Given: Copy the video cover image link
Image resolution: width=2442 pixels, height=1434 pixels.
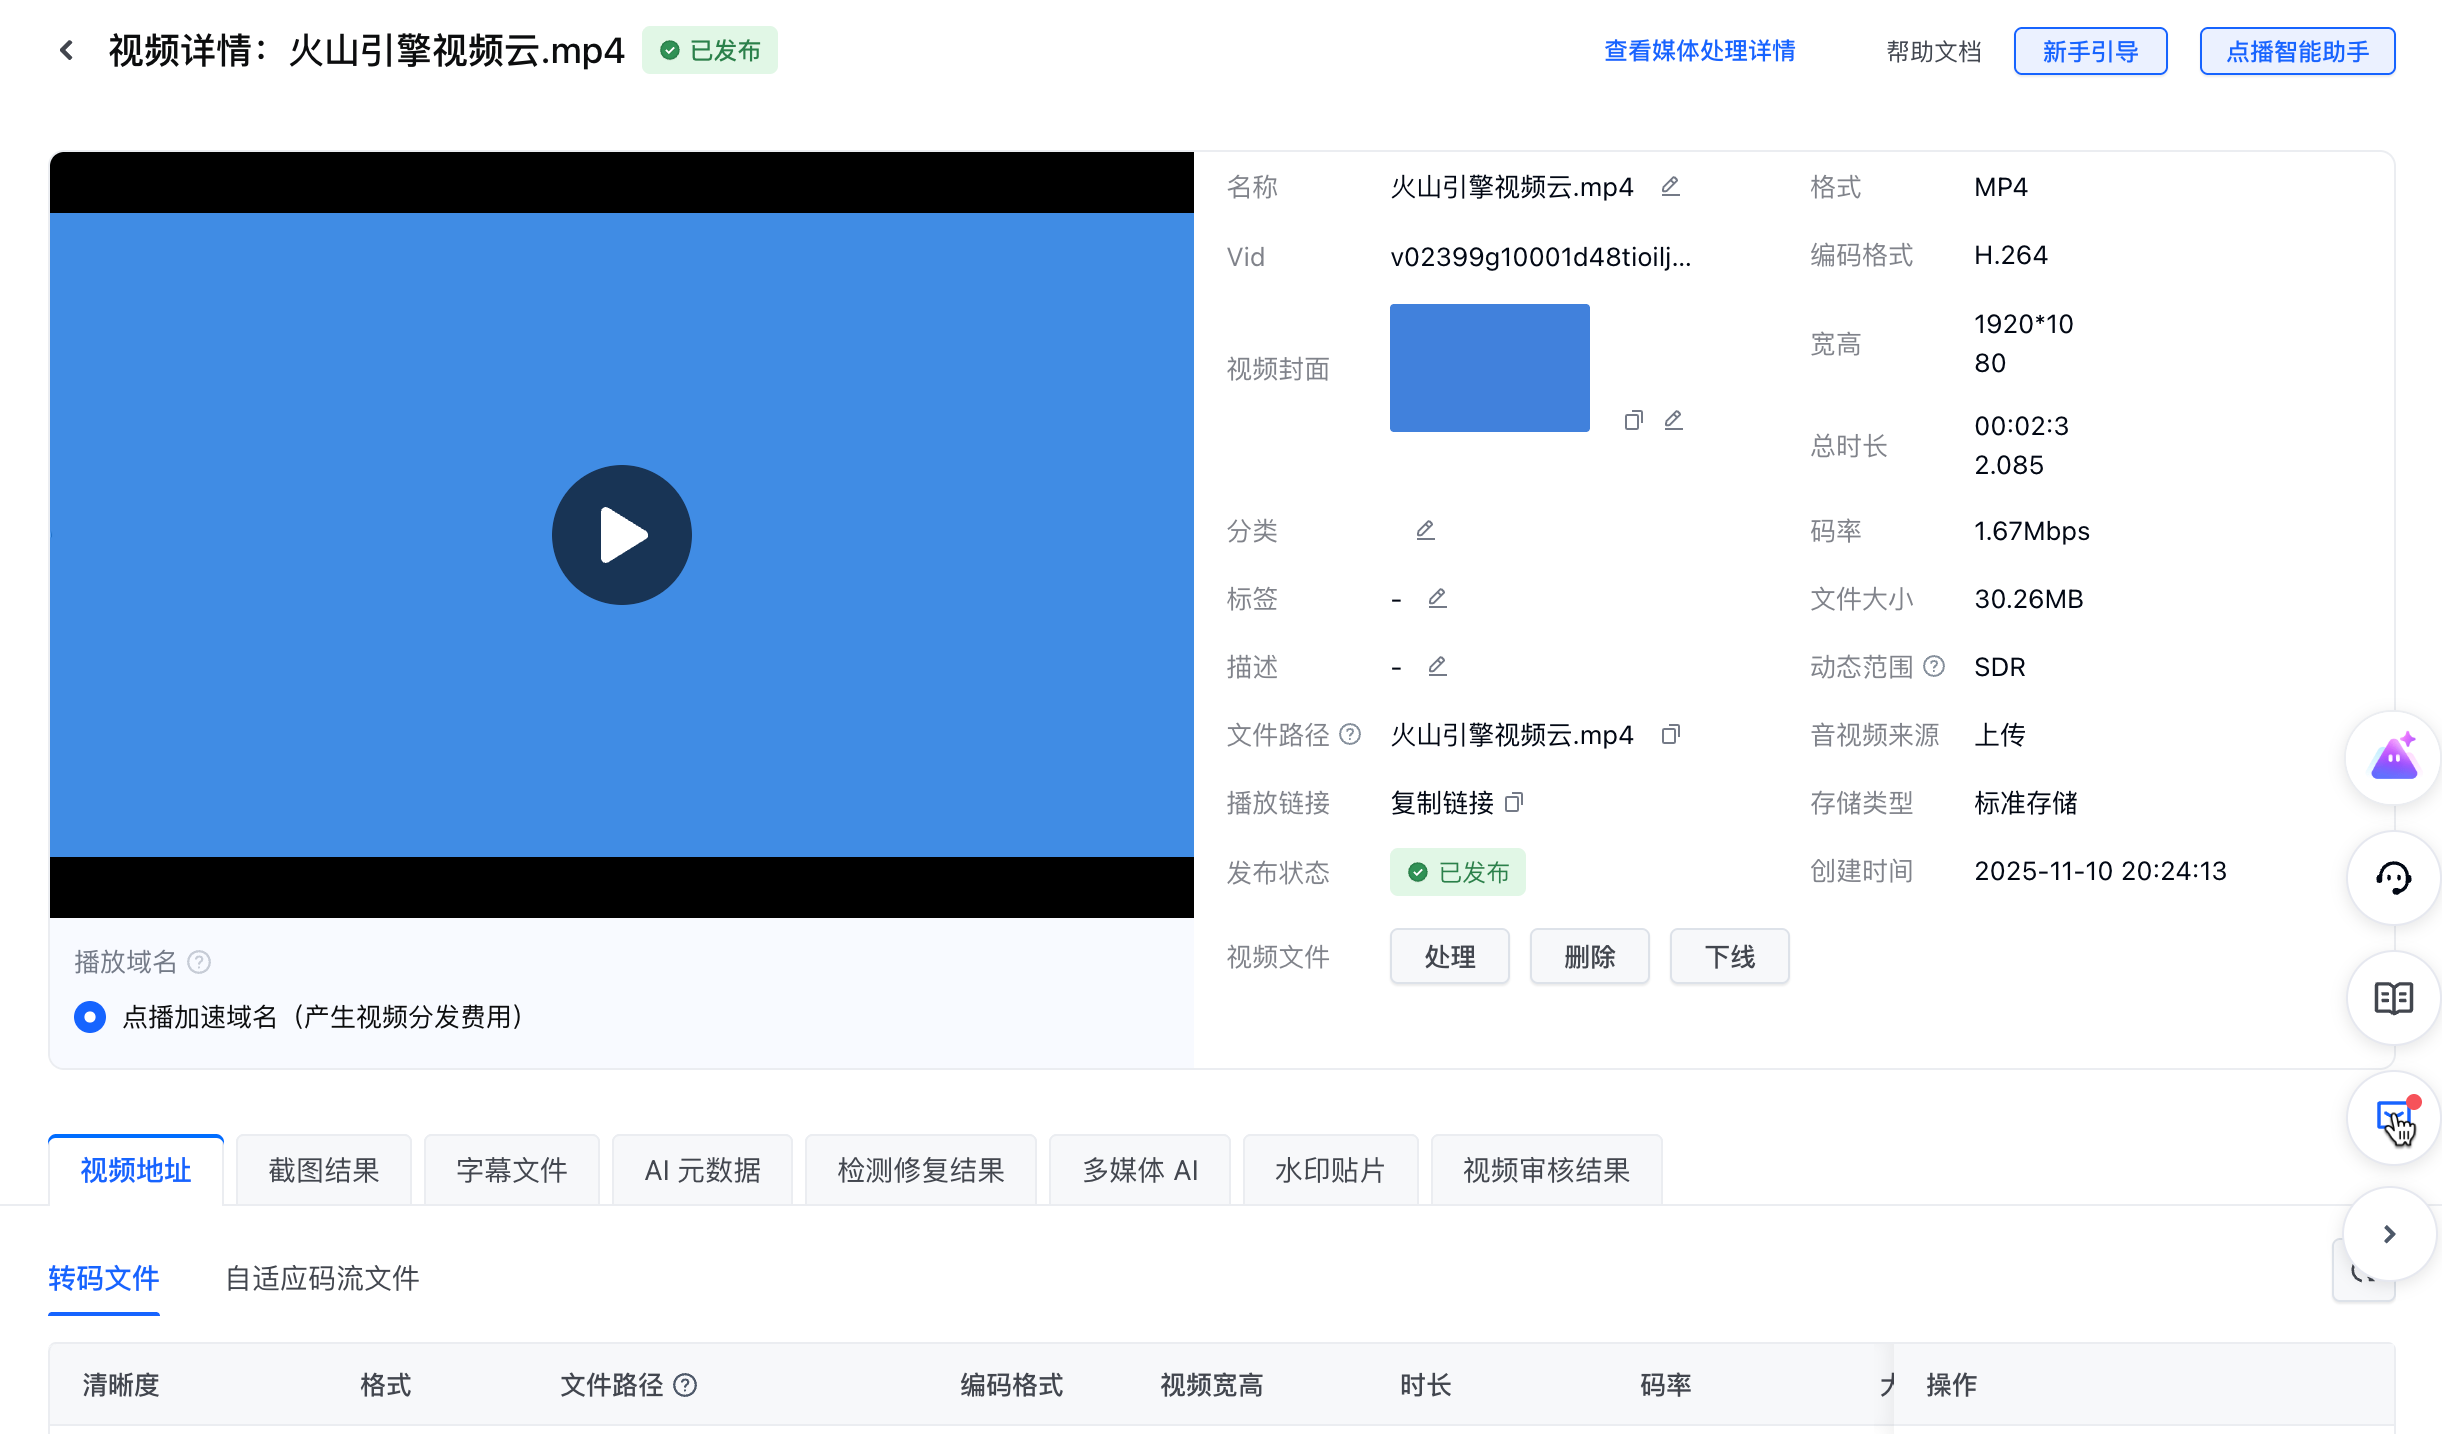Looking at the screenshot, I should tap(1633, 420).
